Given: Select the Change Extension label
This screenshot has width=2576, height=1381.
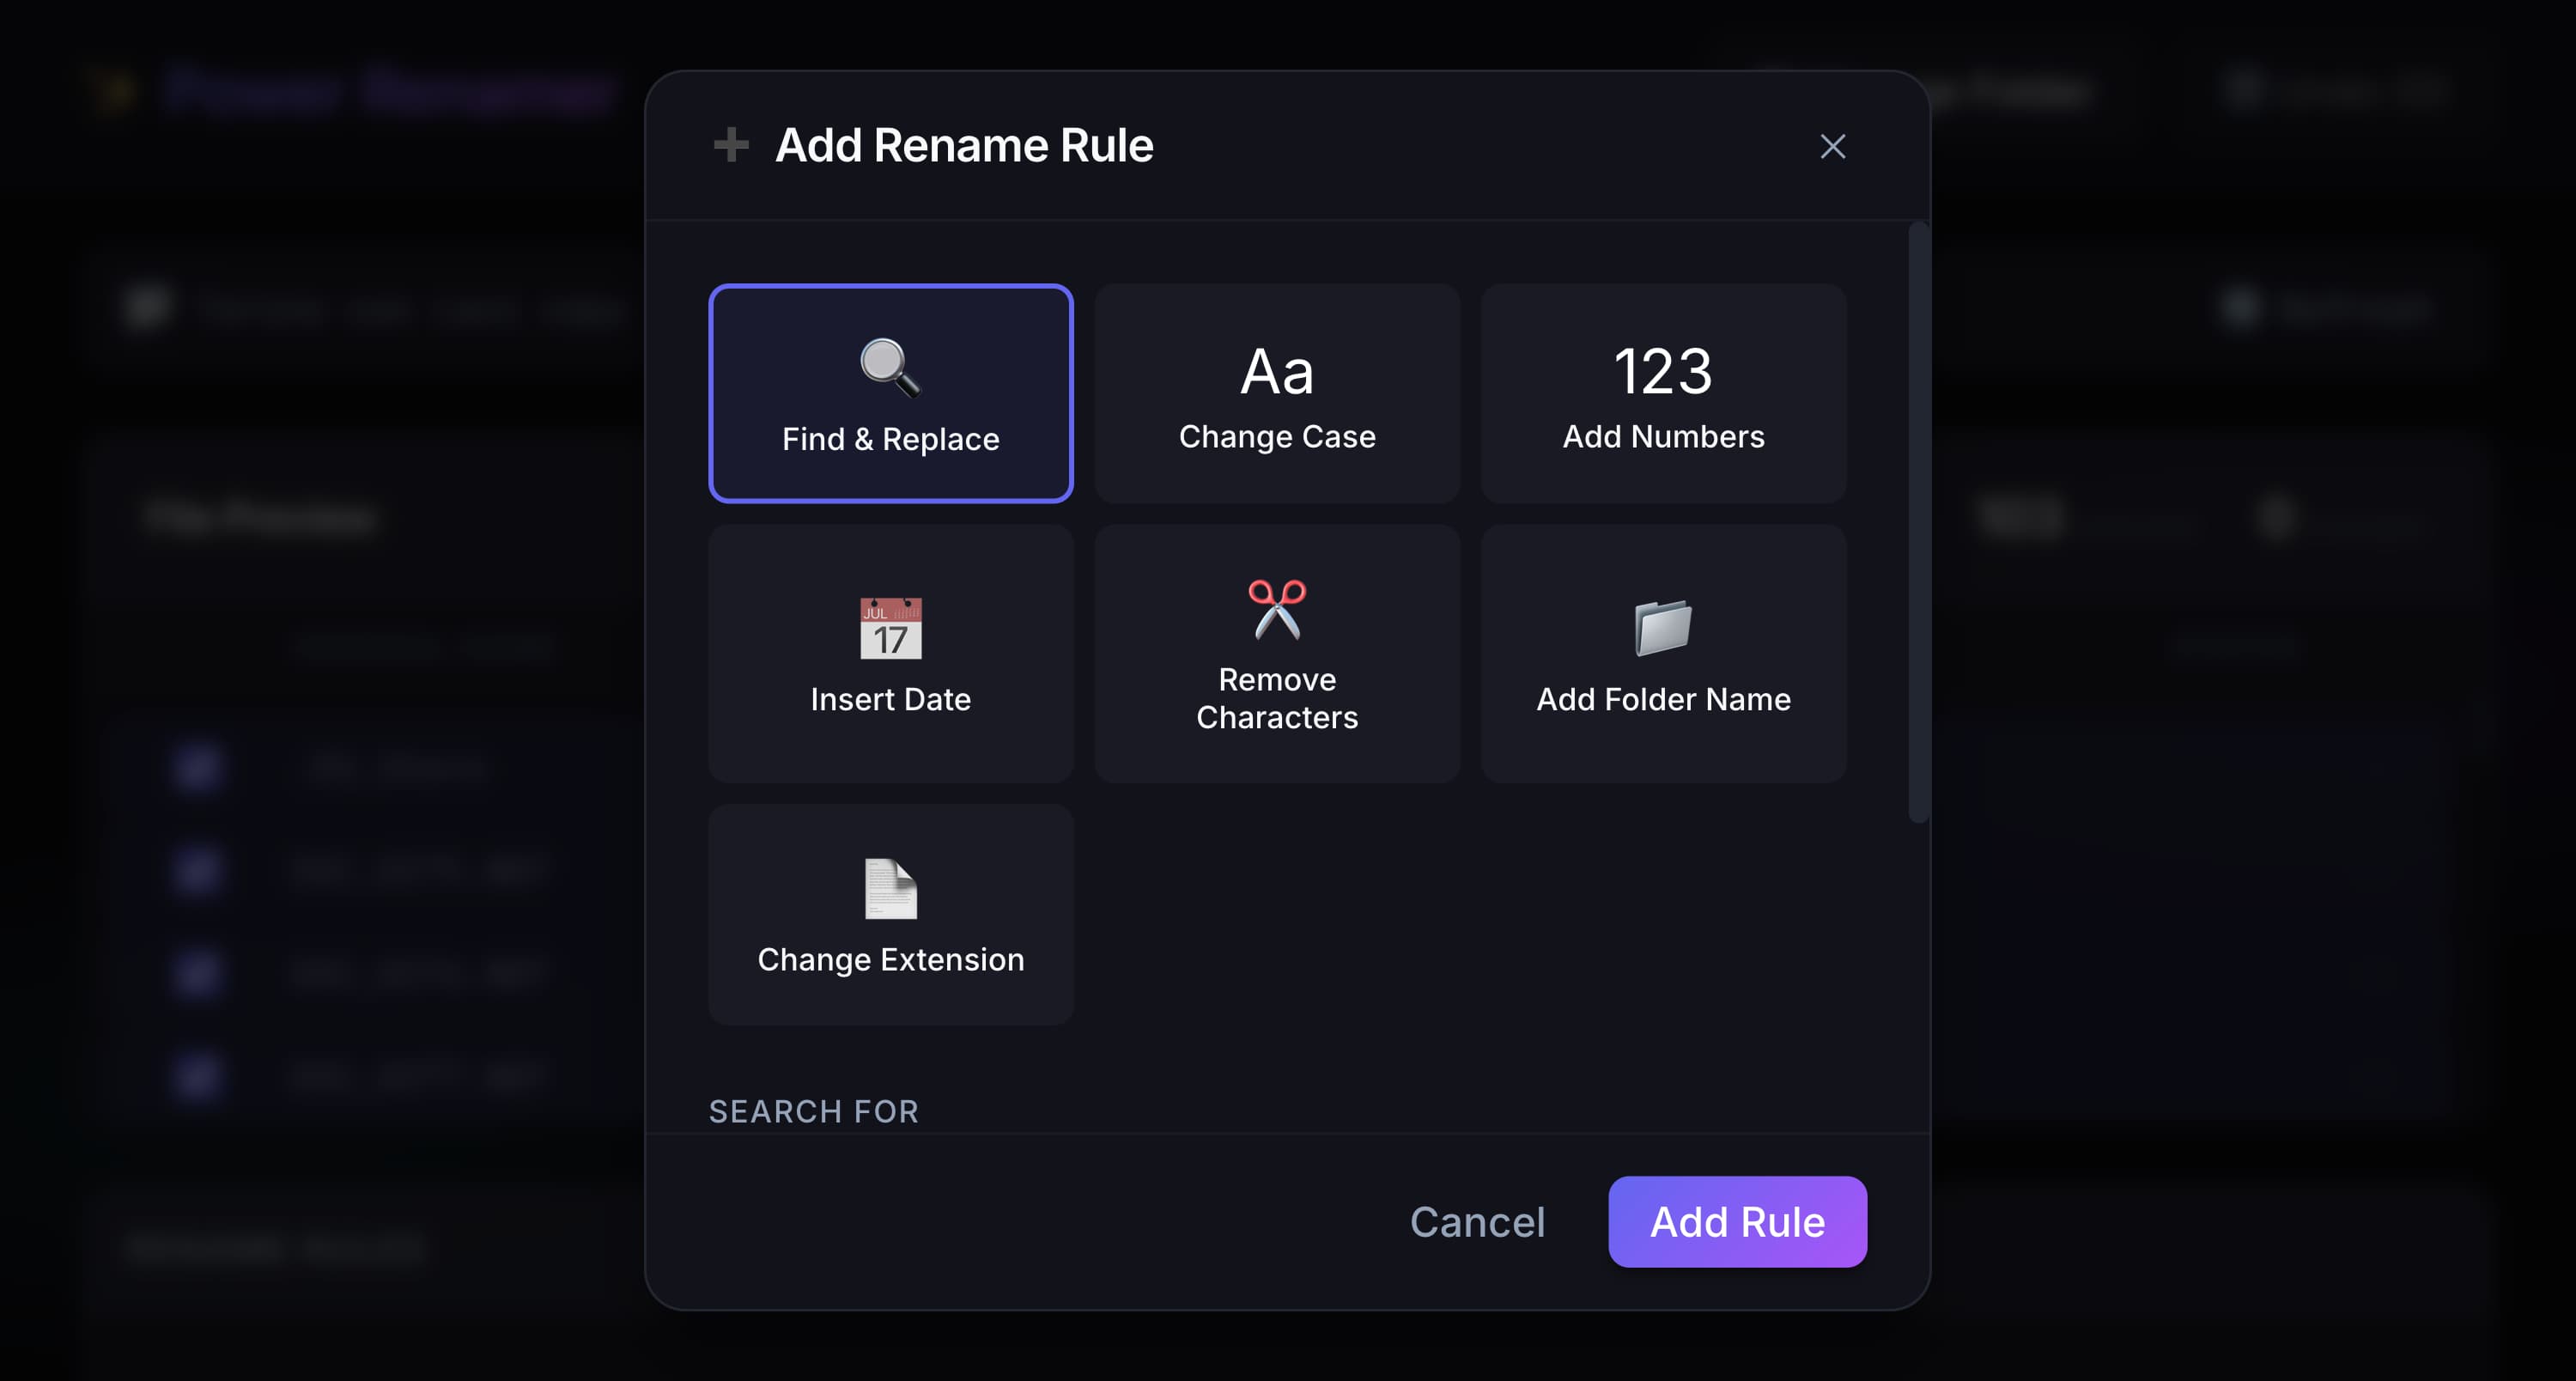Looking at the screenshot, I should [890, 959].
